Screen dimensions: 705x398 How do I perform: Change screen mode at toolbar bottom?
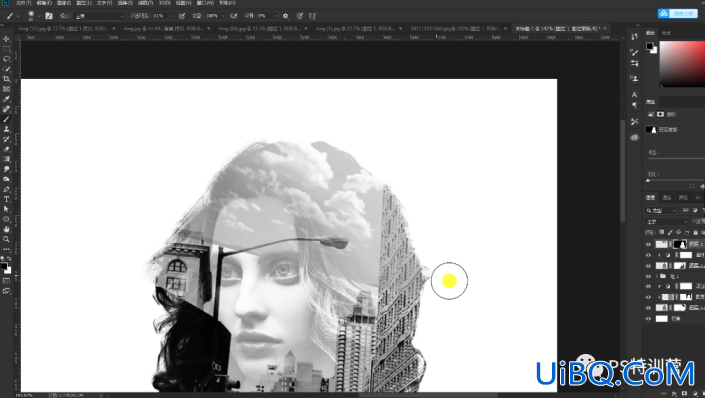coord(6,291)
